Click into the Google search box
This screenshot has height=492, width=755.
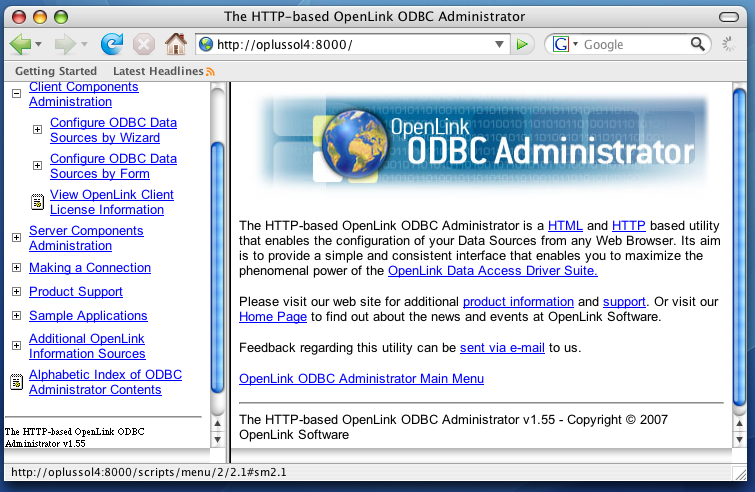pyautogui.click(x=635, y=45)
